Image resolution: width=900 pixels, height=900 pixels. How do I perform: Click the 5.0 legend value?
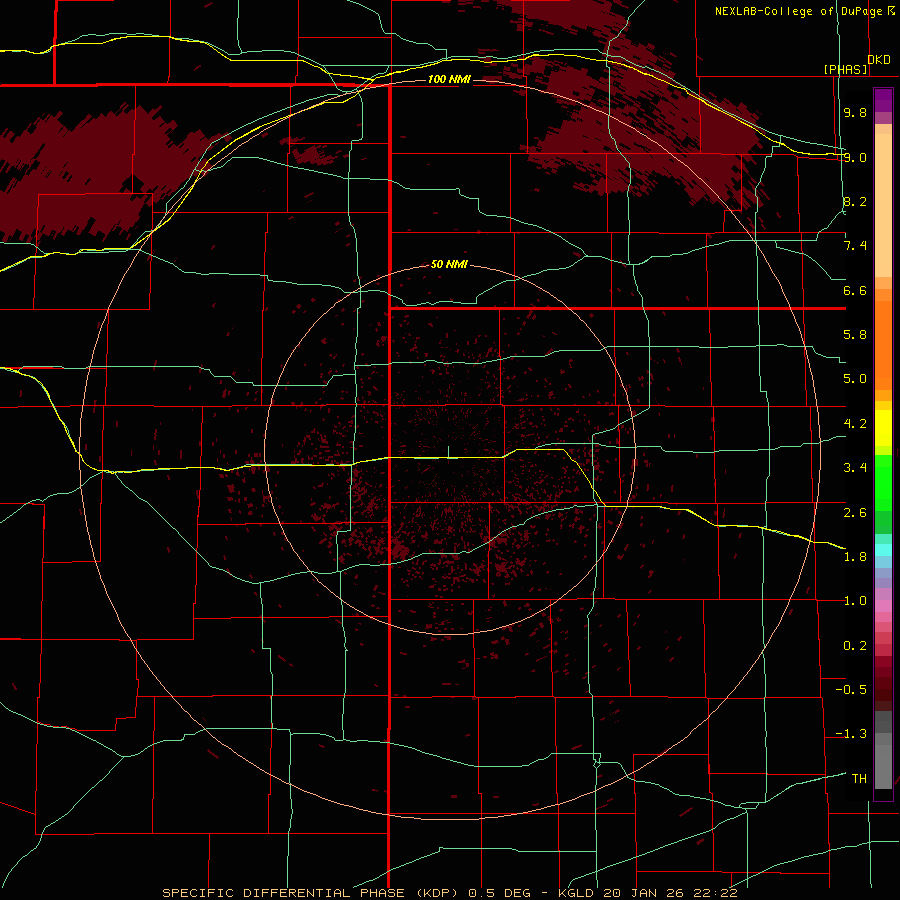pyautogui.click(x=855, y=379)
